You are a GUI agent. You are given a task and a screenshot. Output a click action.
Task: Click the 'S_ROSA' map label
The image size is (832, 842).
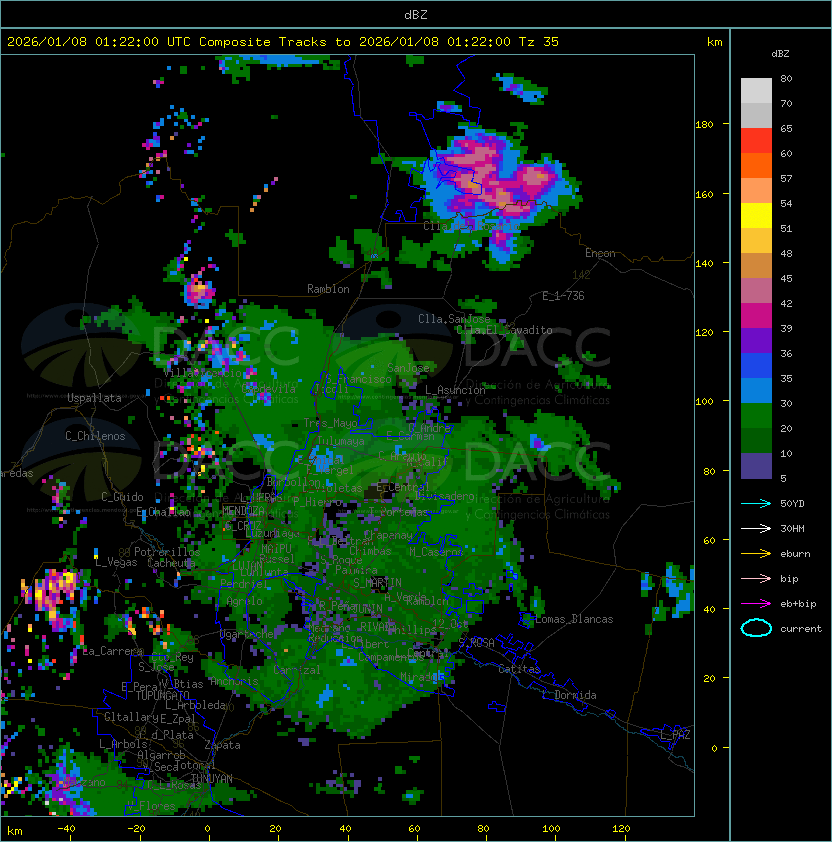point(476,643)
